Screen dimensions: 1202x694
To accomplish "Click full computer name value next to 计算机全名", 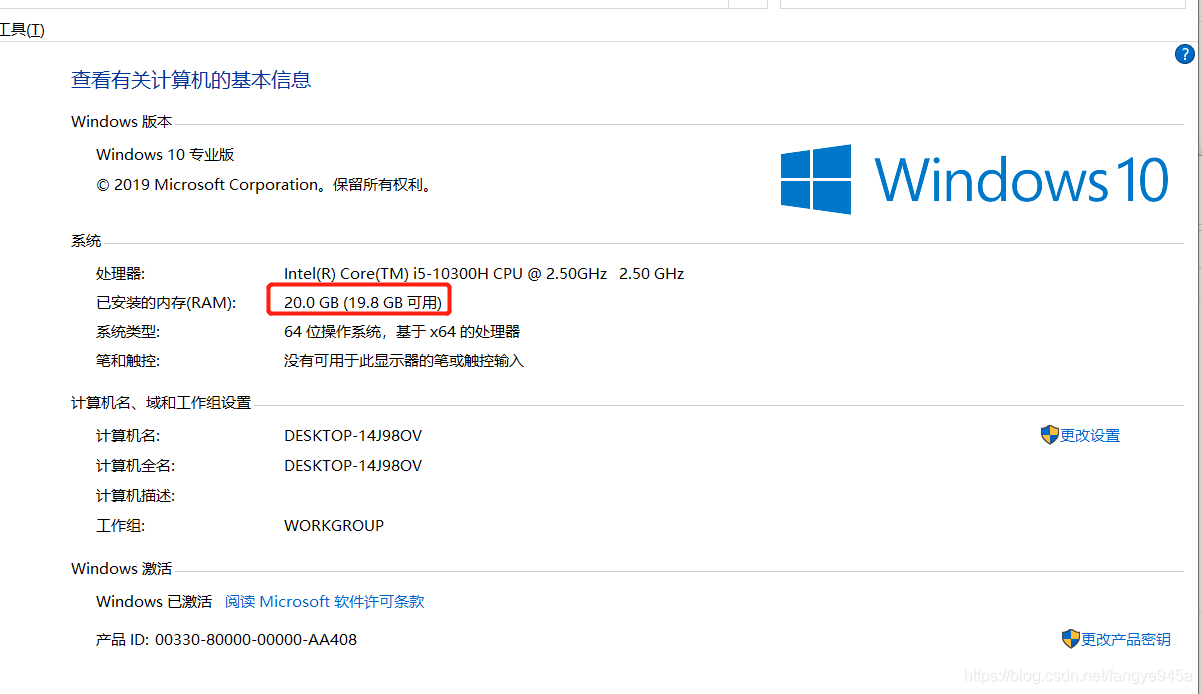I will pos(353,466).
